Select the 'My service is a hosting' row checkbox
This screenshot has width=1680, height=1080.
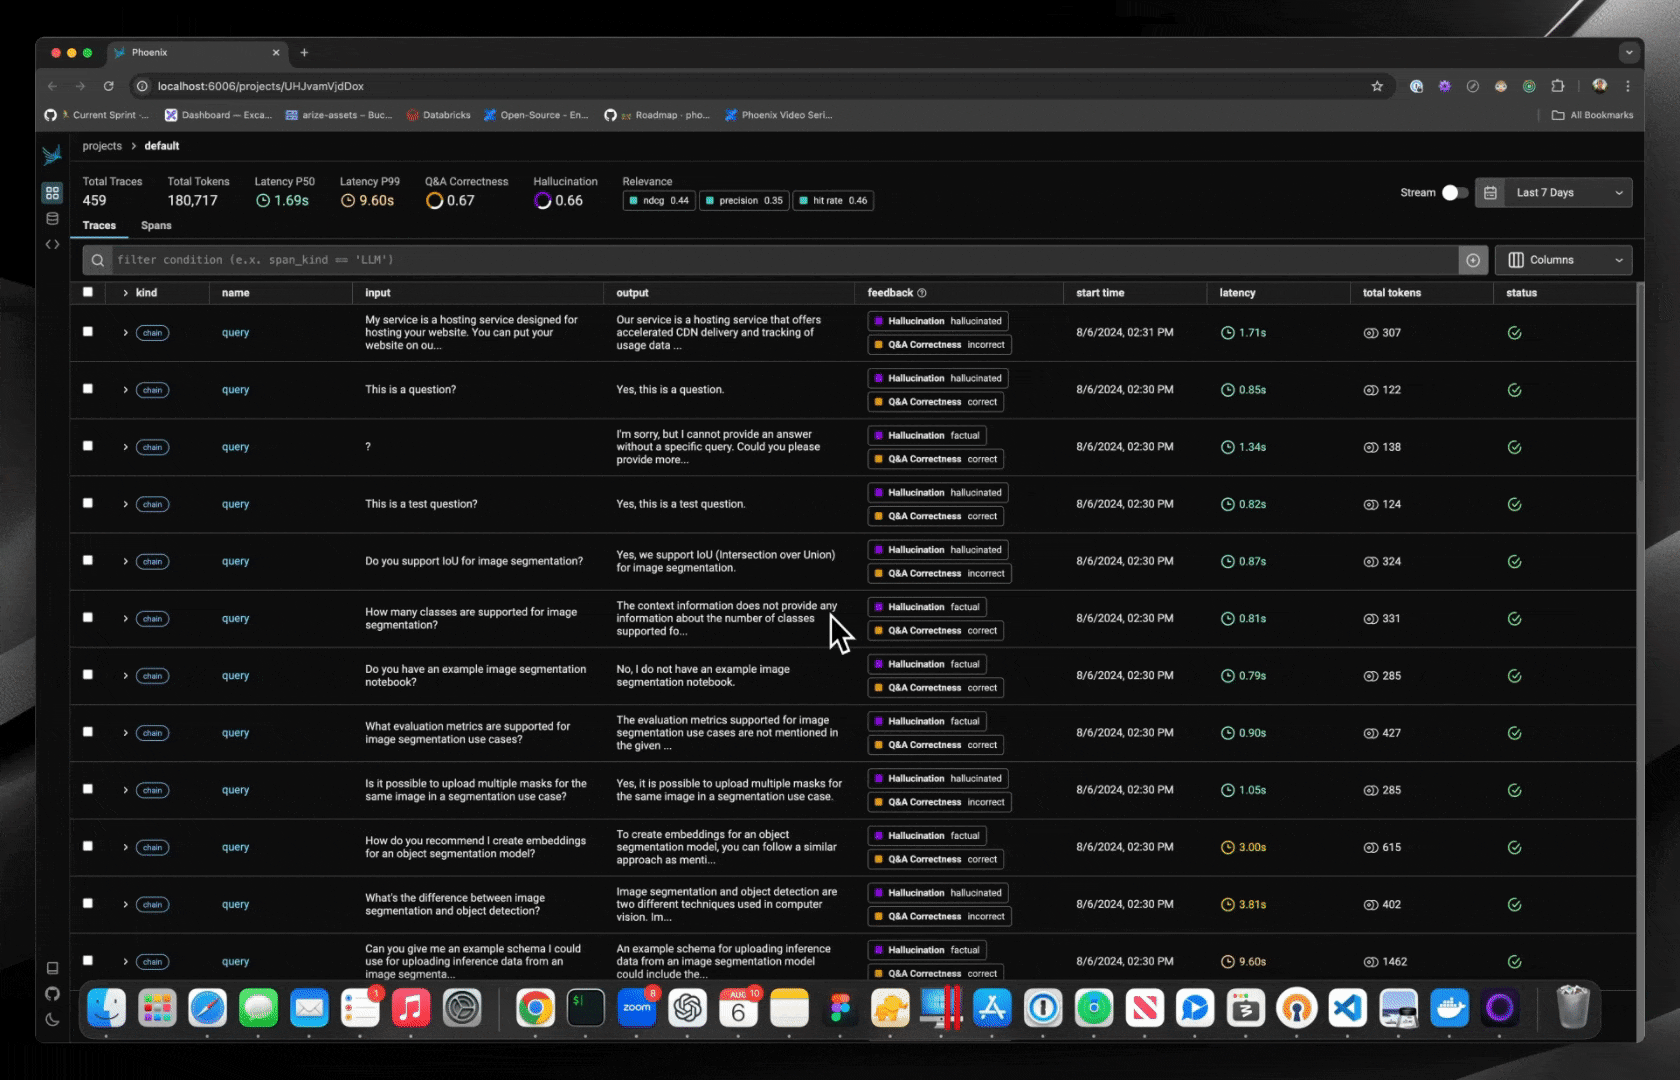click(88, 331)
